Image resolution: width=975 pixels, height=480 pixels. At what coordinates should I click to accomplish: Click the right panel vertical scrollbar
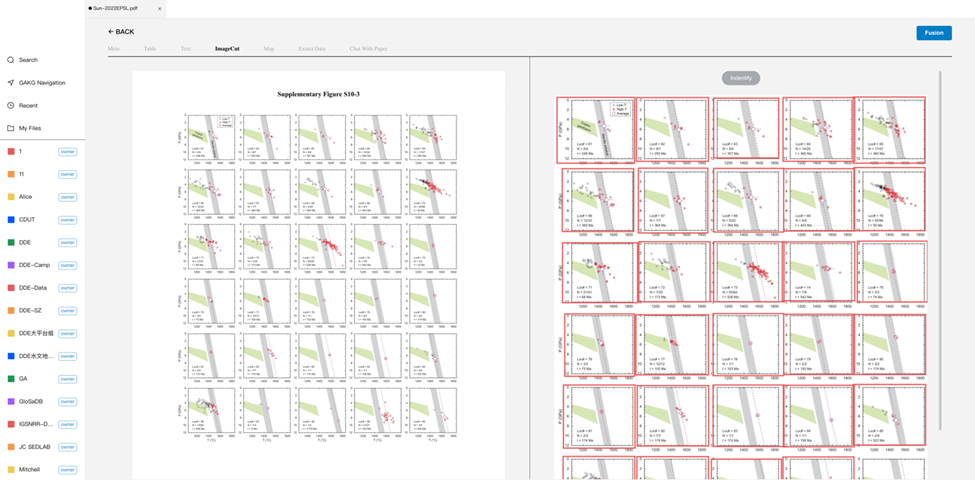pos(940,250)
